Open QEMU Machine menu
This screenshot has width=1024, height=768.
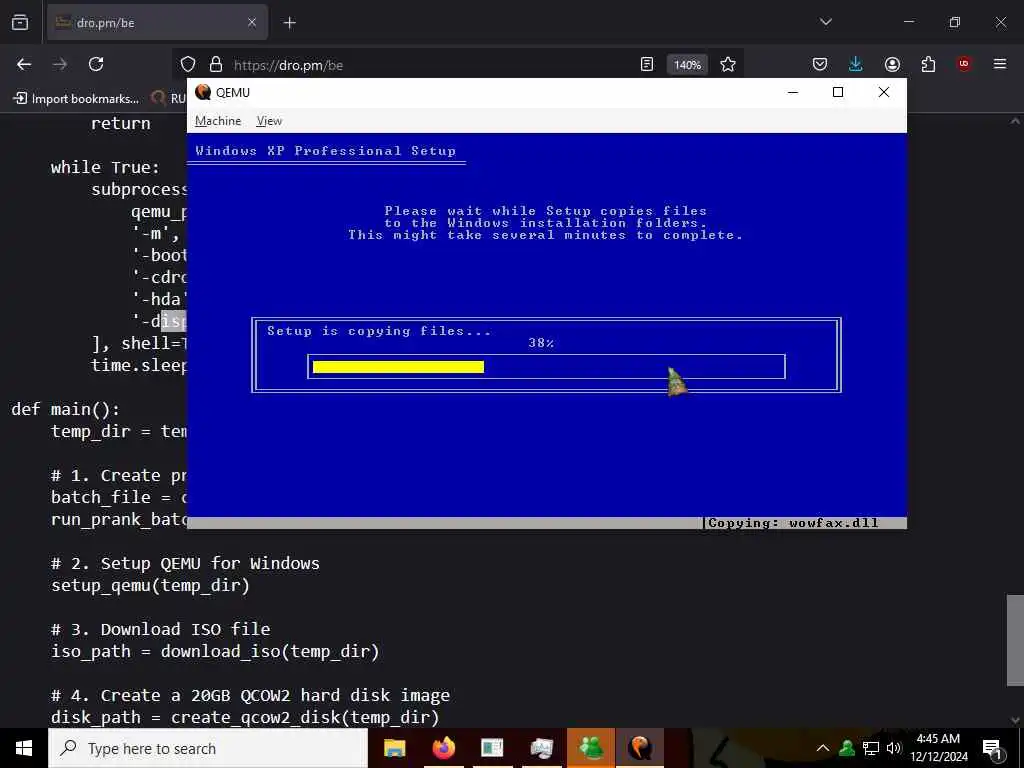tap(217, 121)
